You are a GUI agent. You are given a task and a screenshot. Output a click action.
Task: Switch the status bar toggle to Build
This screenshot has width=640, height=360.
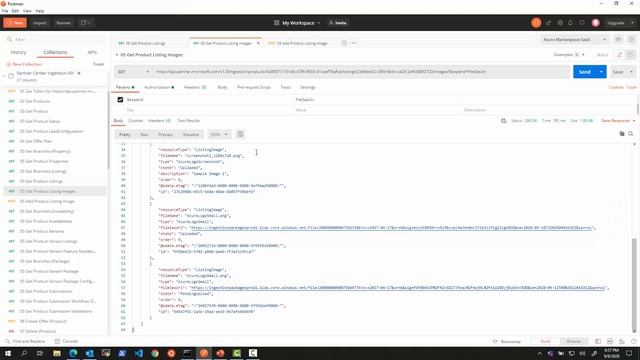point(545,341)
